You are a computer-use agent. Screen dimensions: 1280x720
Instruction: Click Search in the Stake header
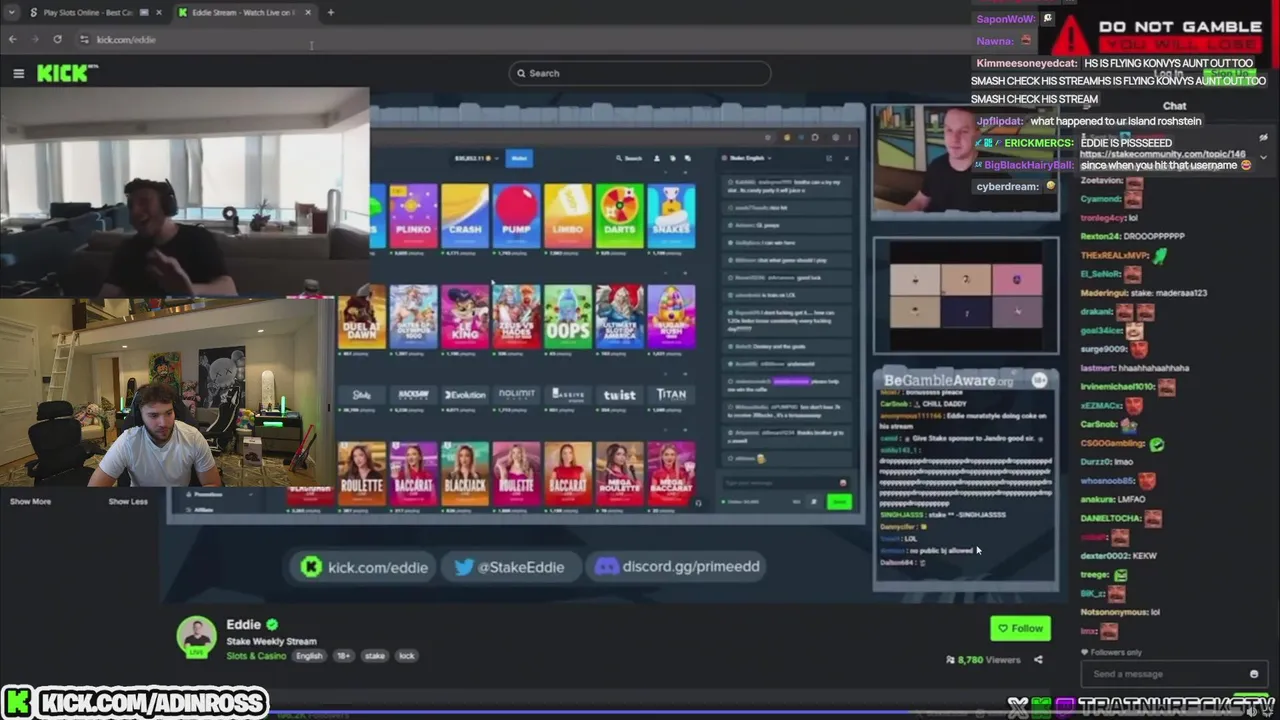[x=630, y=158]
